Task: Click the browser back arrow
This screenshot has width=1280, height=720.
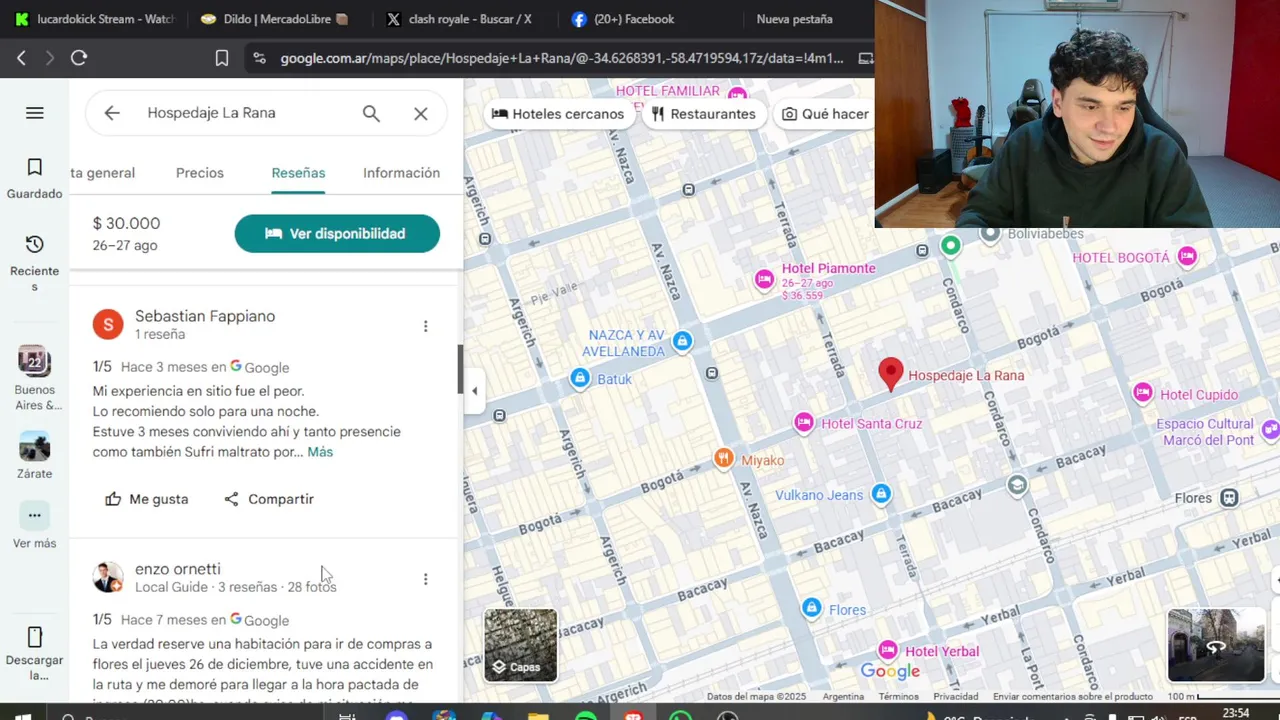Action: 21,58
